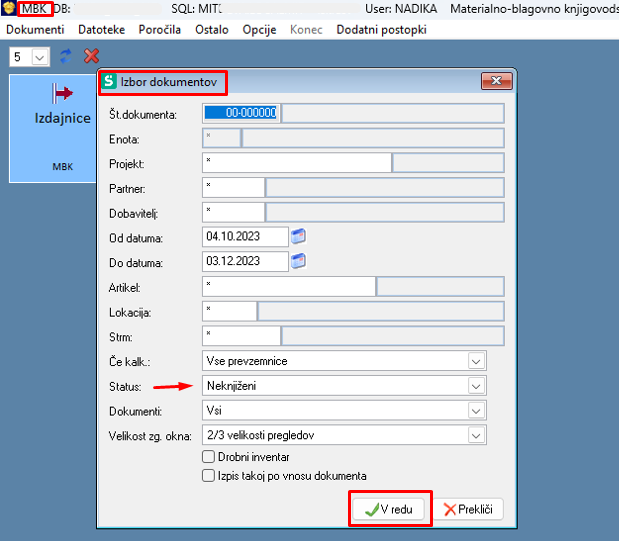619x541 pixels.
Task: Click the Do datuma date field
Action: (x=245, y=261)
